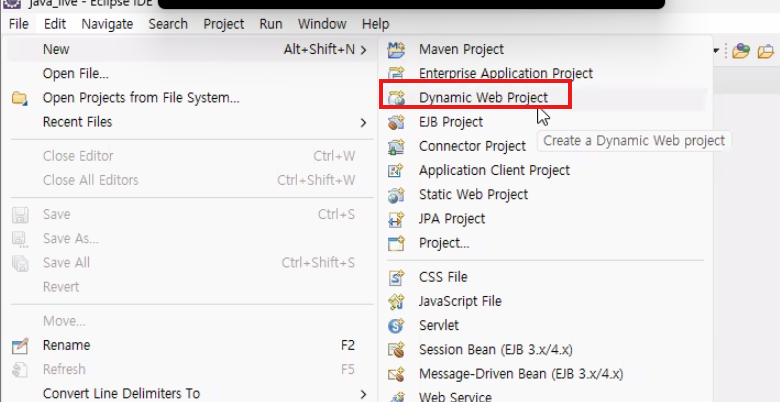
Task: Click the Message-Driven Bean icon
Action: coord(396,374)
